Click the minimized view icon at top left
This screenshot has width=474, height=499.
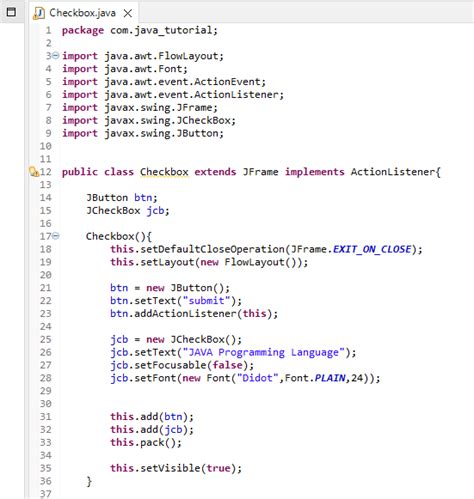click(x=11, y=12)
